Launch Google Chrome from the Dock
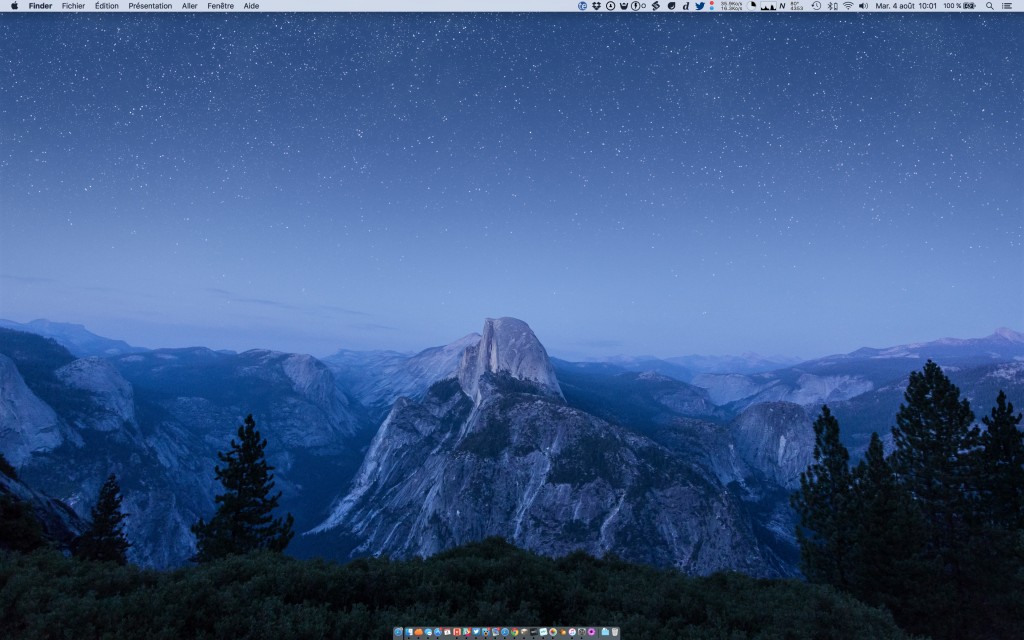Screen dimensions: 1024x640 [514, 632]
